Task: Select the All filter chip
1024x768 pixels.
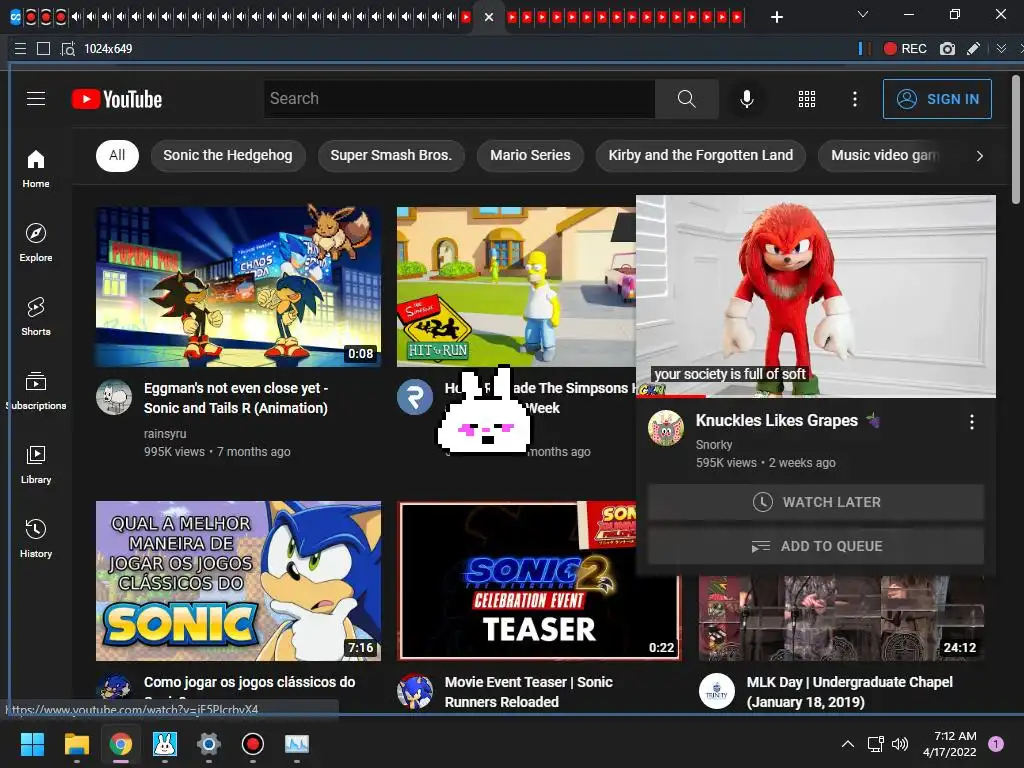Action: [x=118, y=155]
